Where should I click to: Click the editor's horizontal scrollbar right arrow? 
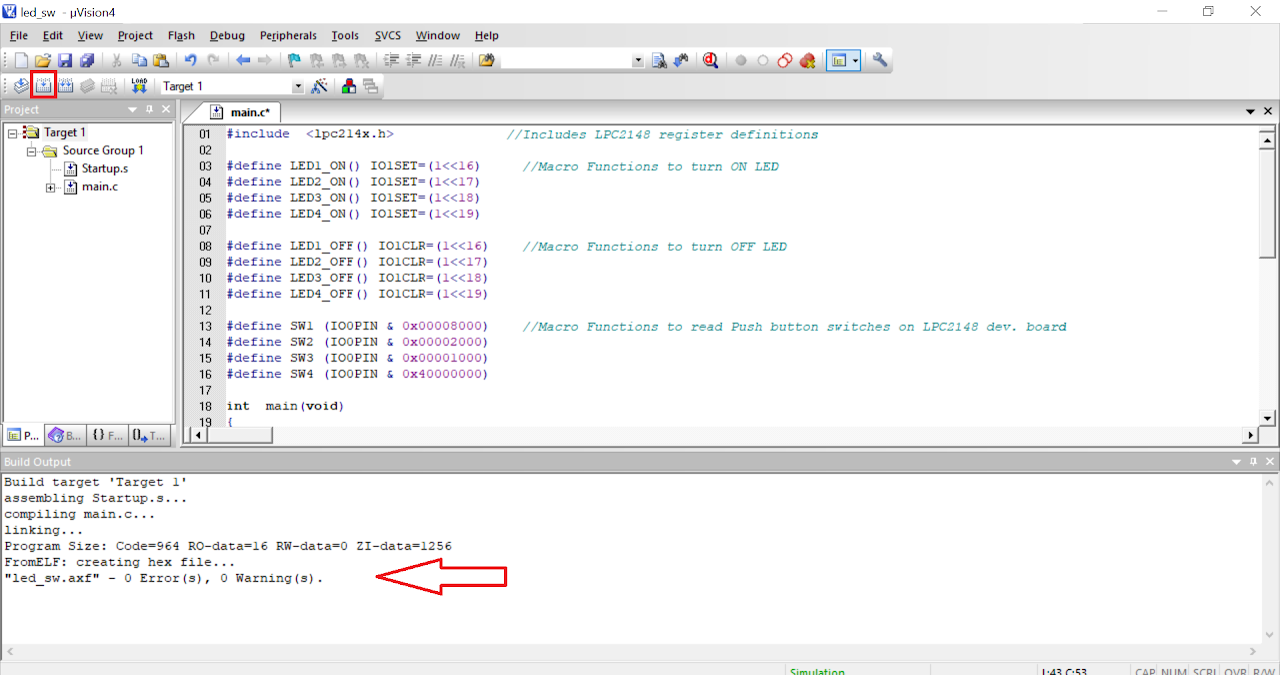[1249, 435]
